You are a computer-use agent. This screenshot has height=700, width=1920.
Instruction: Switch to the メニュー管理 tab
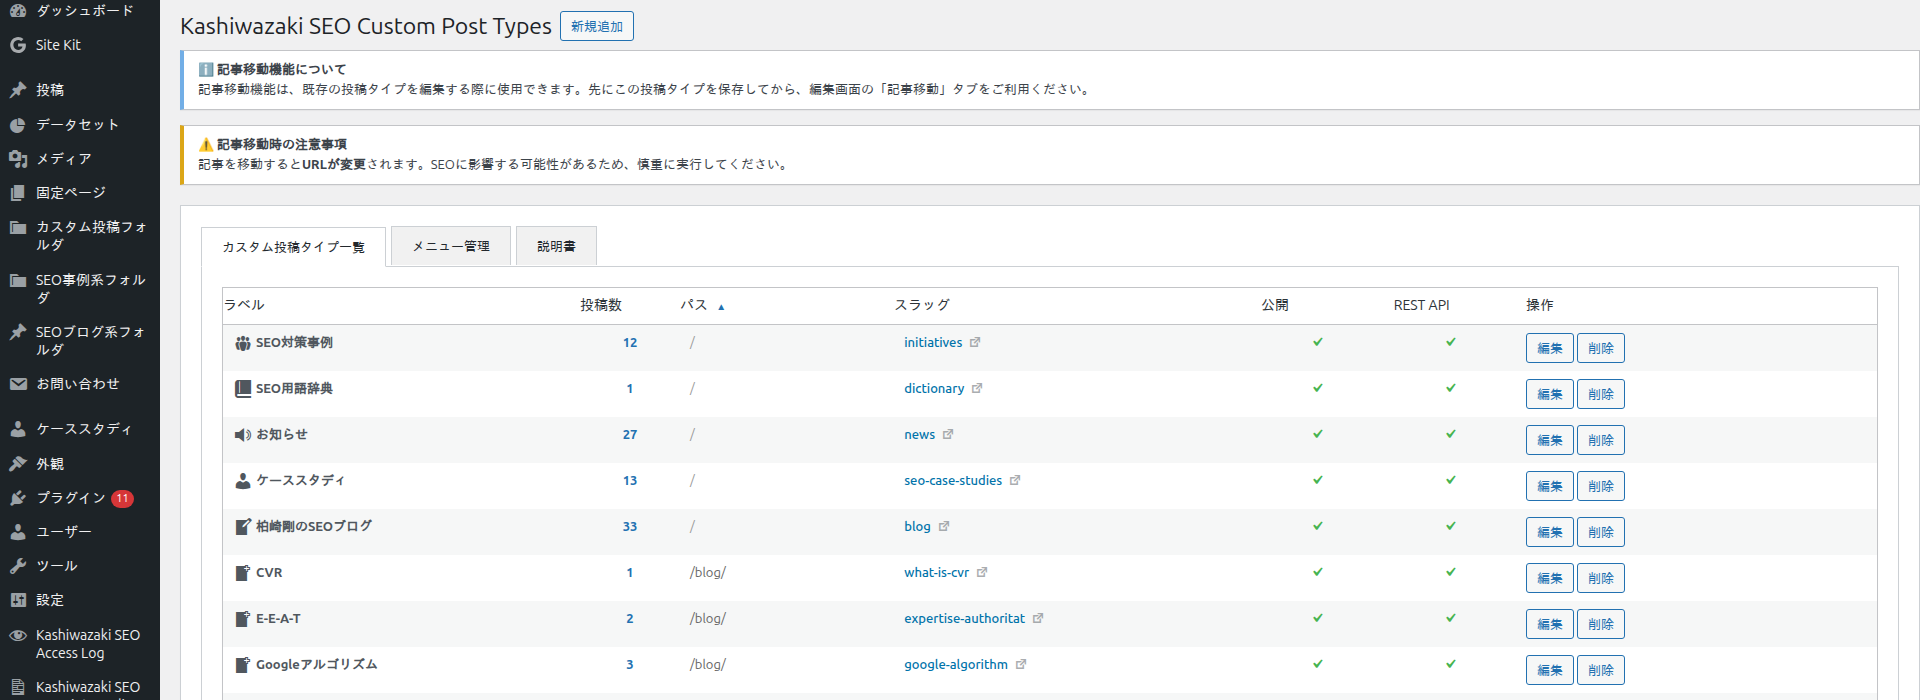click(451, 246)
